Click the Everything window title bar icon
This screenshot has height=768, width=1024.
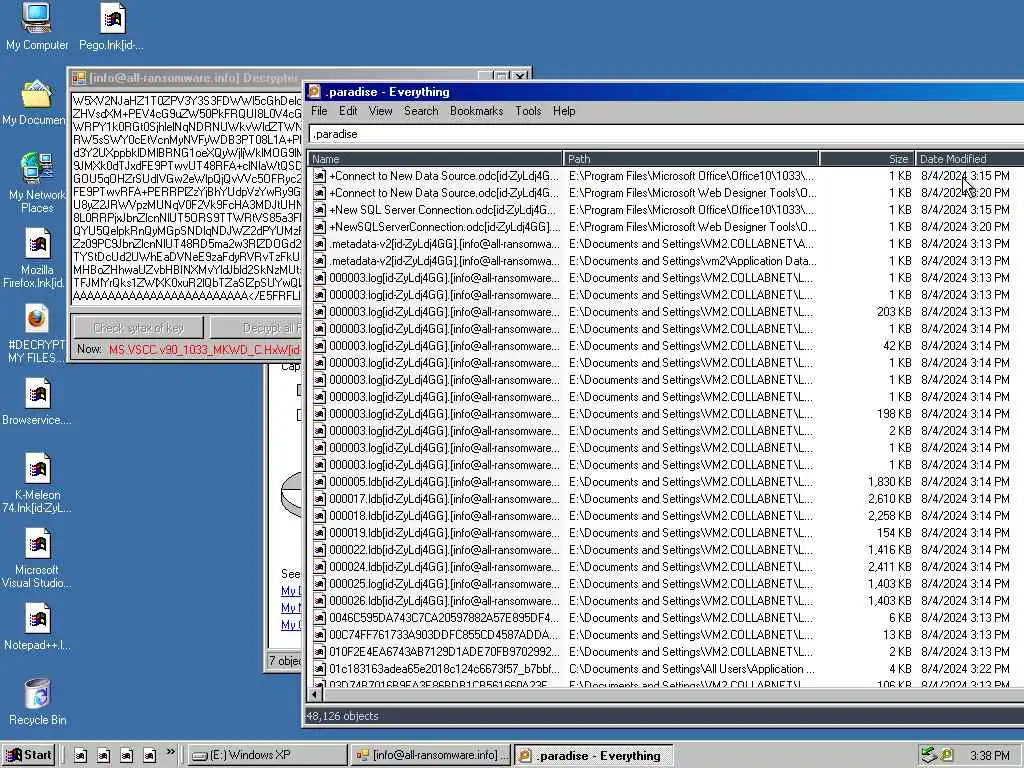(314, 91)
